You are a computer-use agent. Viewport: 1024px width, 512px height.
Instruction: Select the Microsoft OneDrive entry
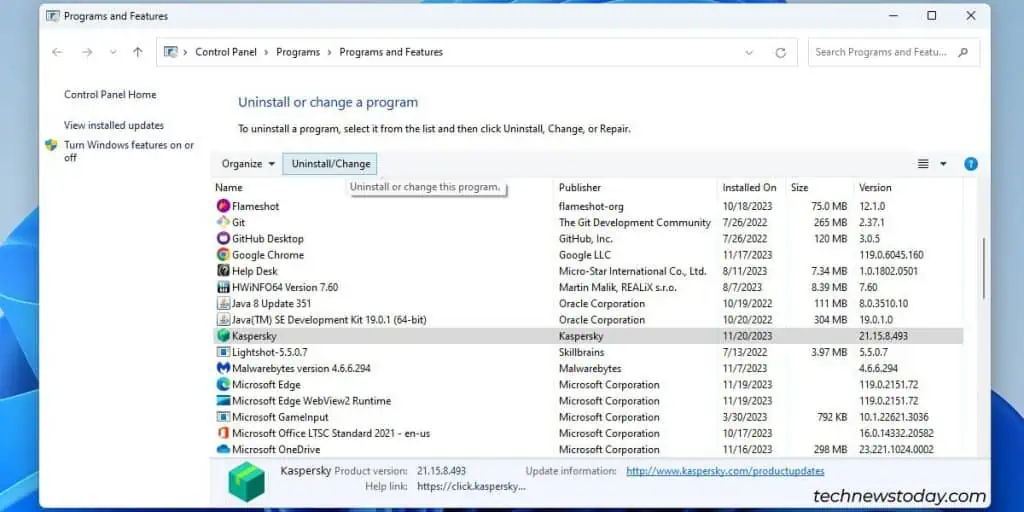click(276, 450)
